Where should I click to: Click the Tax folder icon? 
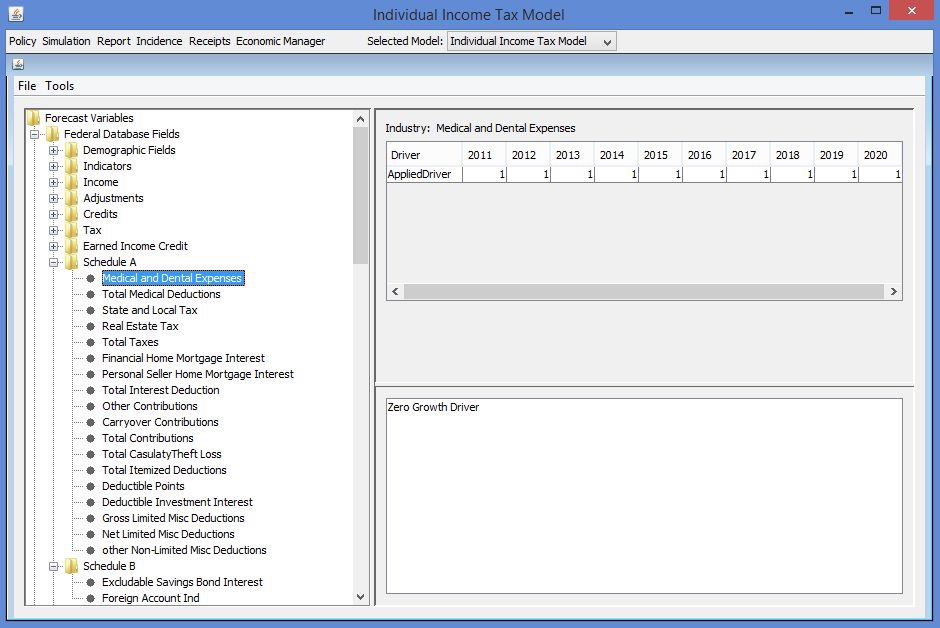pyautogui.click(x=72, y=230)
